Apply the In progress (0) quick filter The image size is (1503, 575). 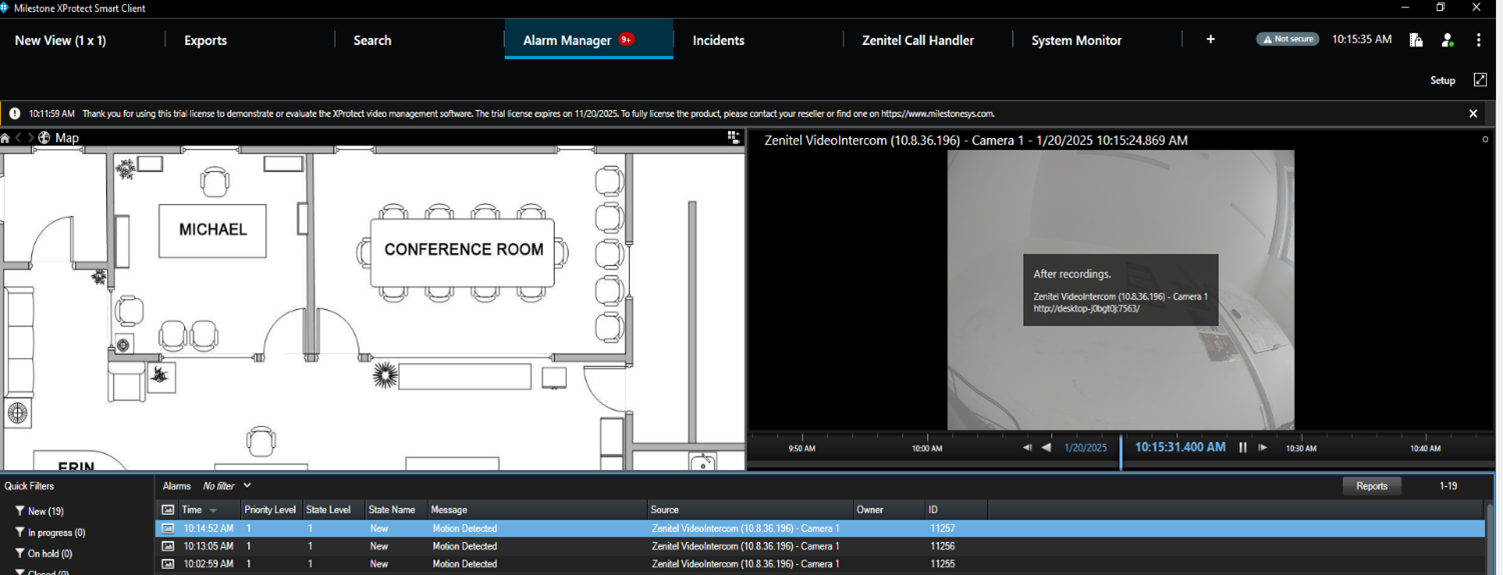55,533
